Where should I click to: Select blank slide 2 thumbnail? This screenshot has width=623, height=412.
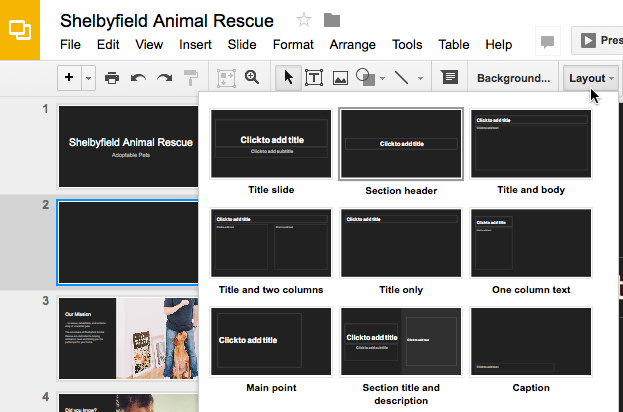(128, 243)
